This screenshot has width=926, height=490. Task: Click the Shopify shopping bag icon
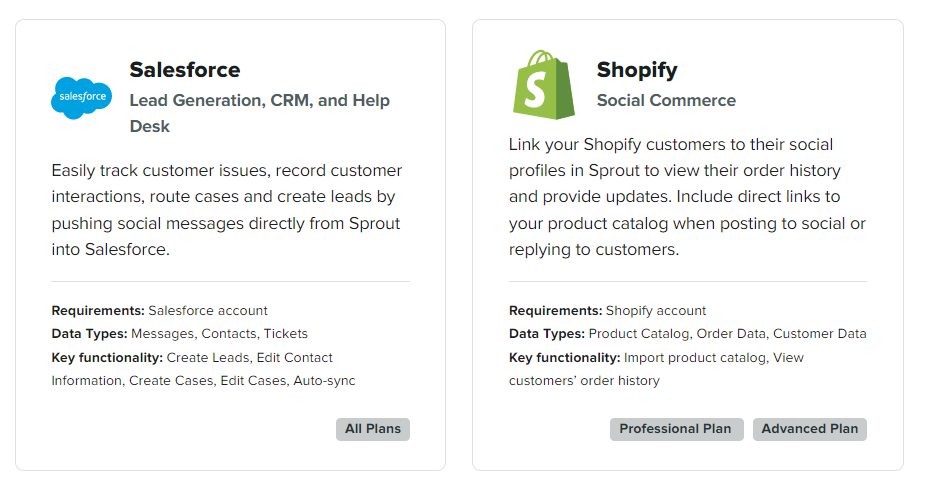[544, 85]
